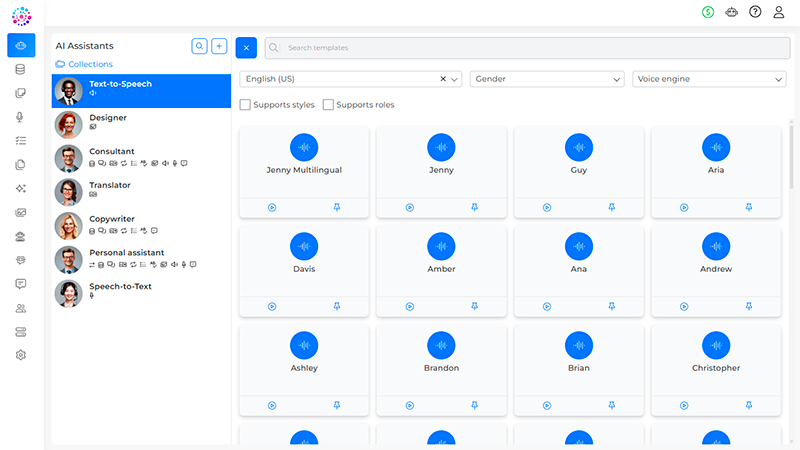Play the Andrew voice sample
Screen dimensions: 800x450
(x=684, y=306)
